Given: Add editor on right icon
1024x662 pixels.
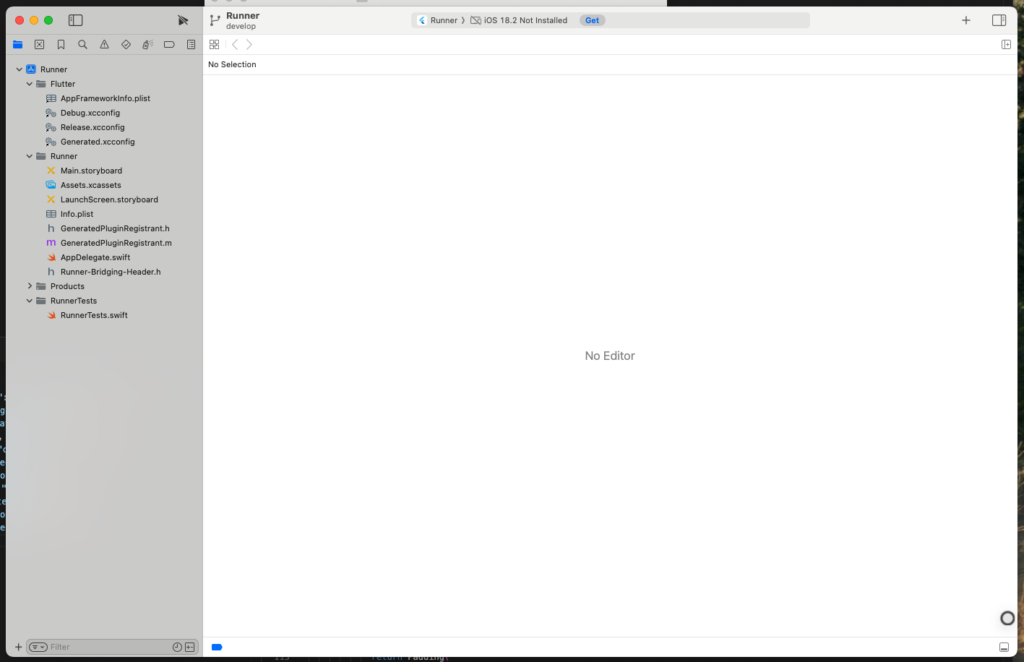Looking at the screenshot, I should click(x=1006, y=44).
